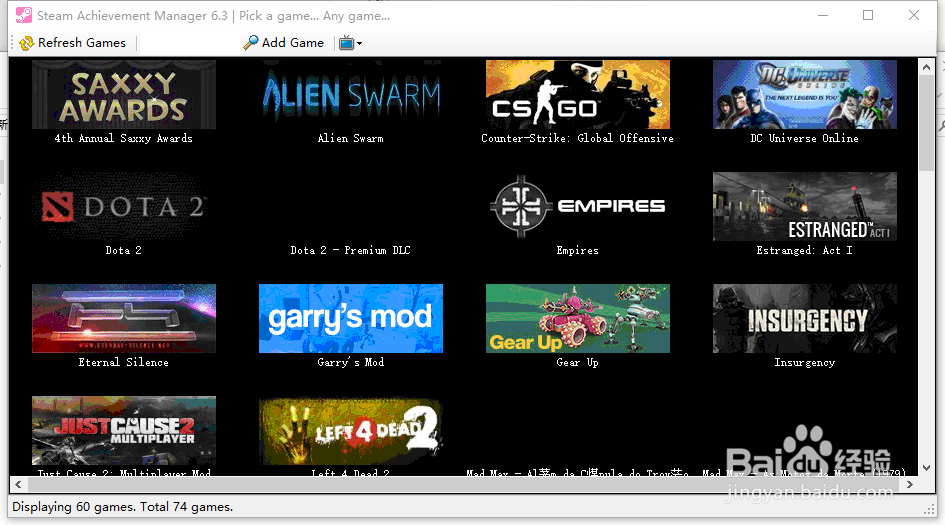Click the vertical scrollbar up arrow

tap(926, 67)
